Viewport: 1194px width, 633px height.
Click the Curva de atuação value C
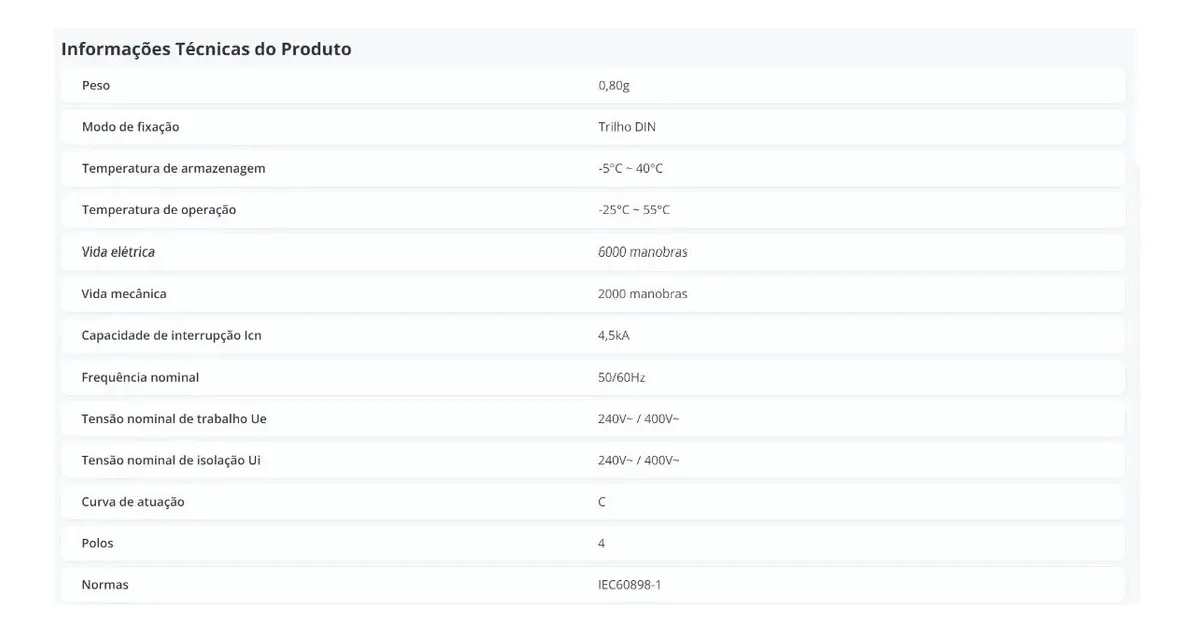602,502
